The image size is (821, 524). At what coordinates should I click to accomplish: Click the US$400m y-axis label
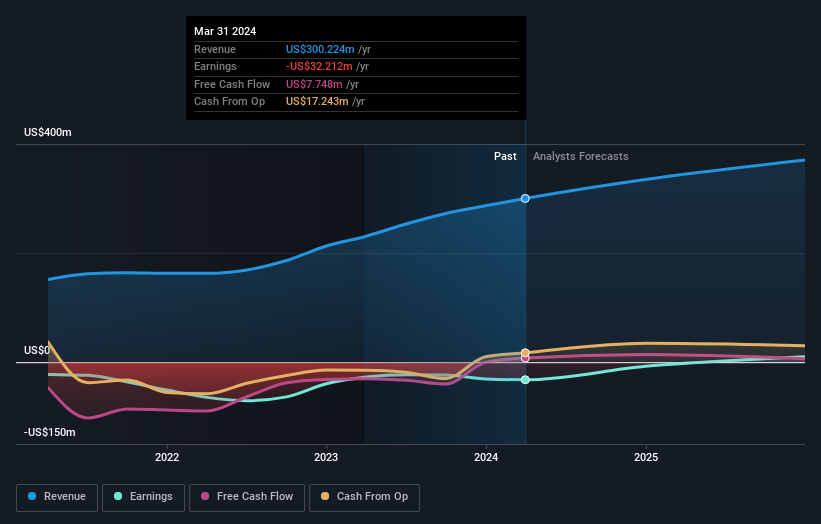[48, 132]
